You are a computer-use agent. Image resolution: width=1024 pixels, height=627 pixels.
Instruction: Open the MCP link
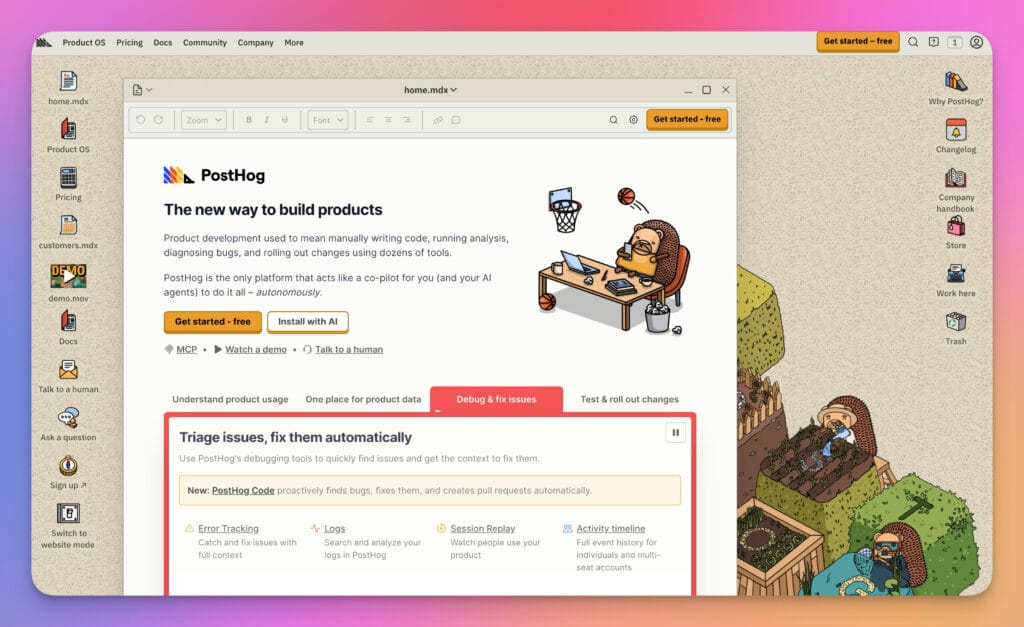pos(186,349)
